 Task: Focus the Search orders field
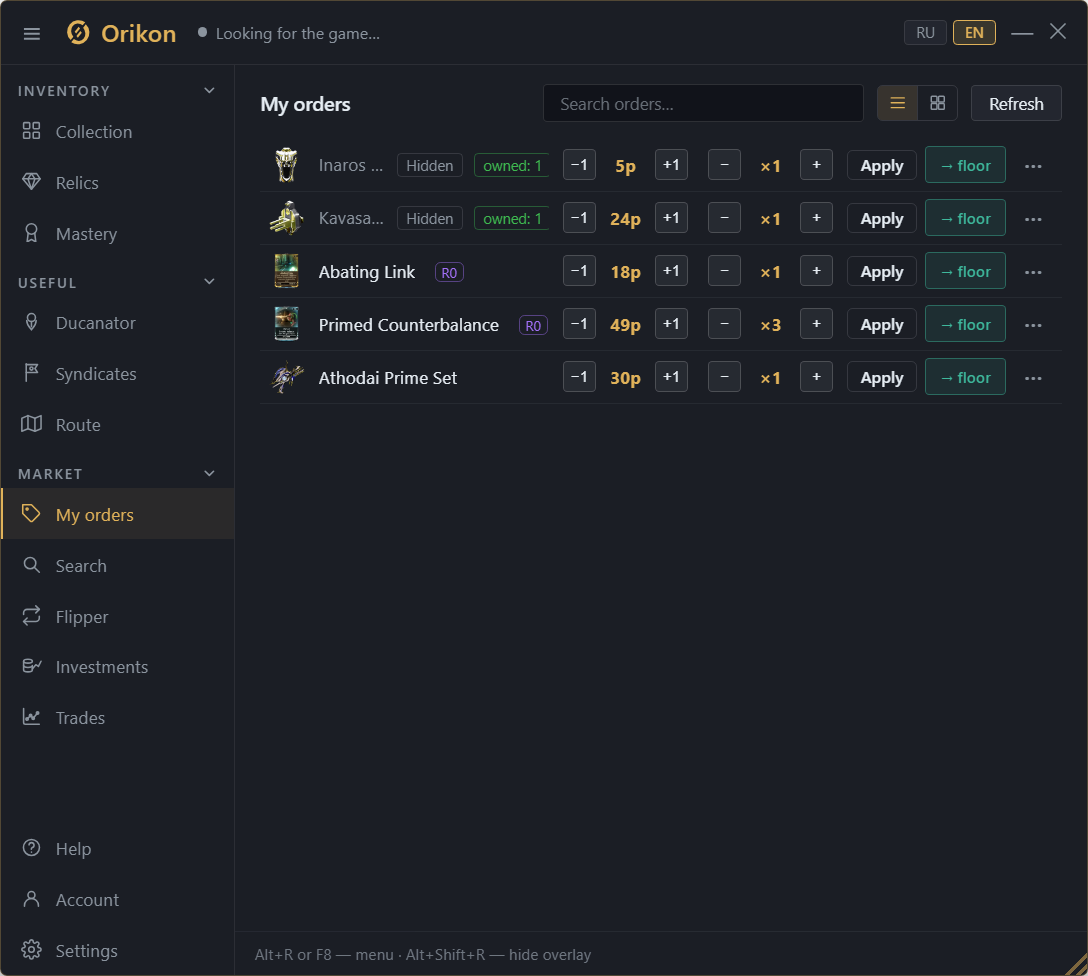click(703, 103)
